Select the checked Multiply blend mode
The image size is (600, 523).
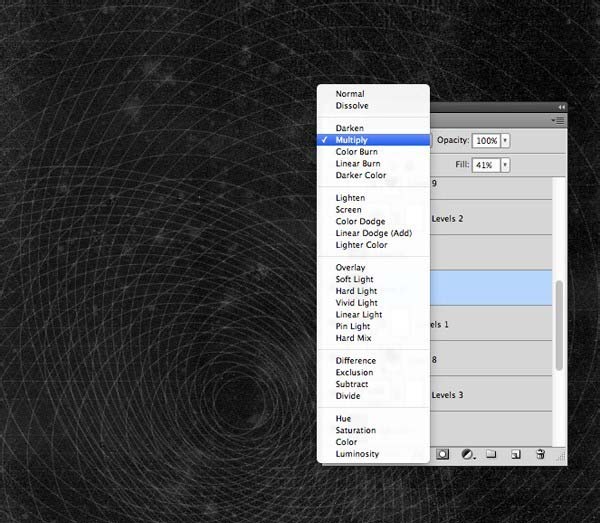point(373,140)
